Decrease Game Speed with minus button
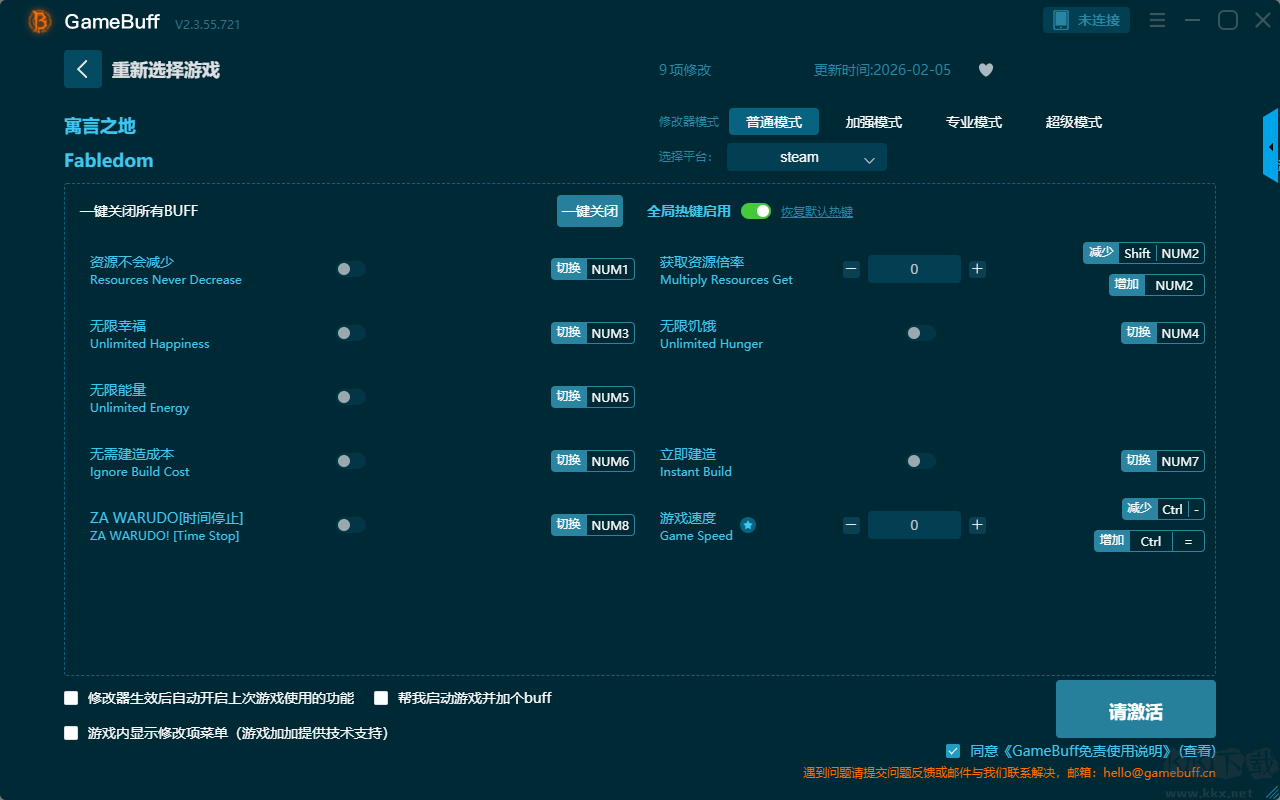The height and width of the screenshot is (800, 1280). [x=851, y=525]
